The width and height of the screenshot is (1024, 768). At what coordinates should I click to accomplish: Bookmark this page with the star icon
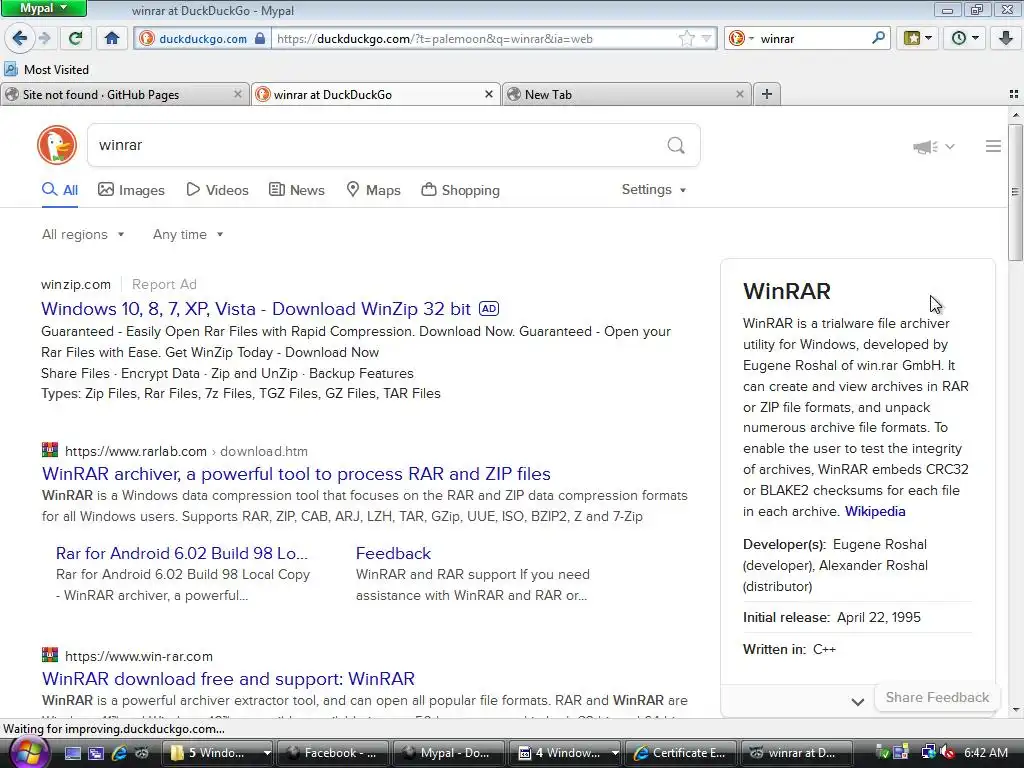686,39
